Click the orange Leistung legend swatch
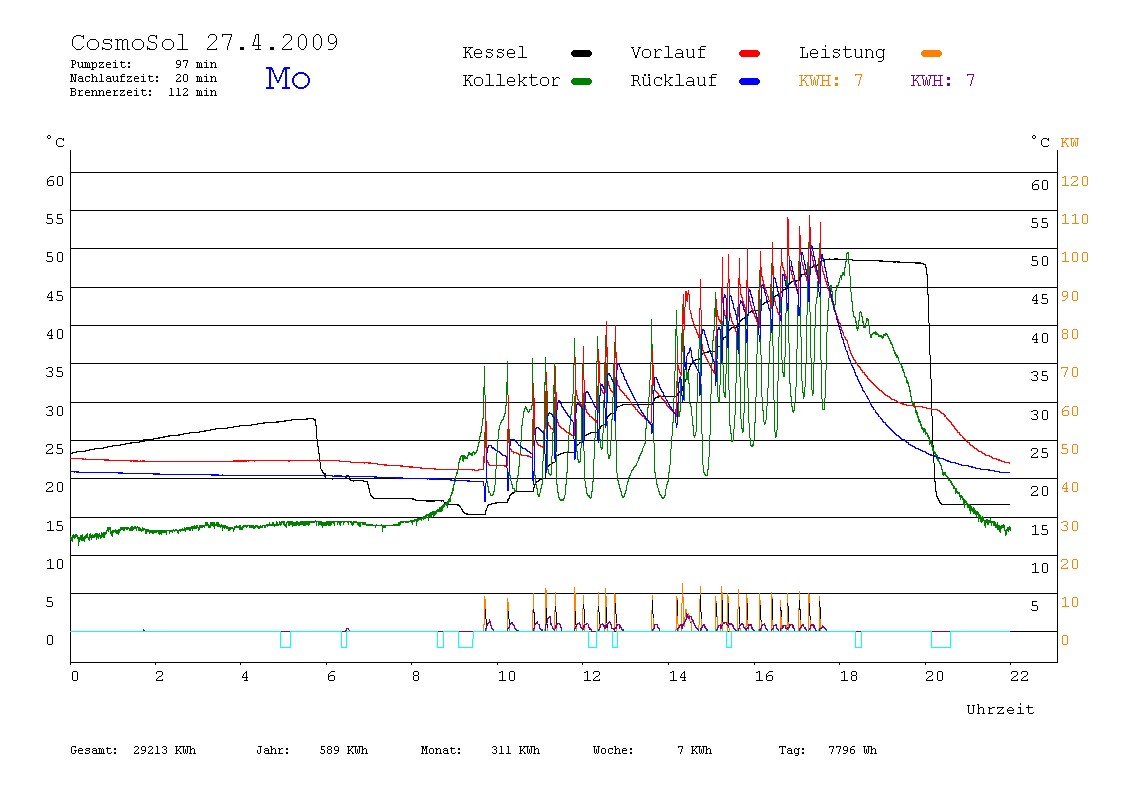This screenshot has width=1148, height=812. [931, 53]
